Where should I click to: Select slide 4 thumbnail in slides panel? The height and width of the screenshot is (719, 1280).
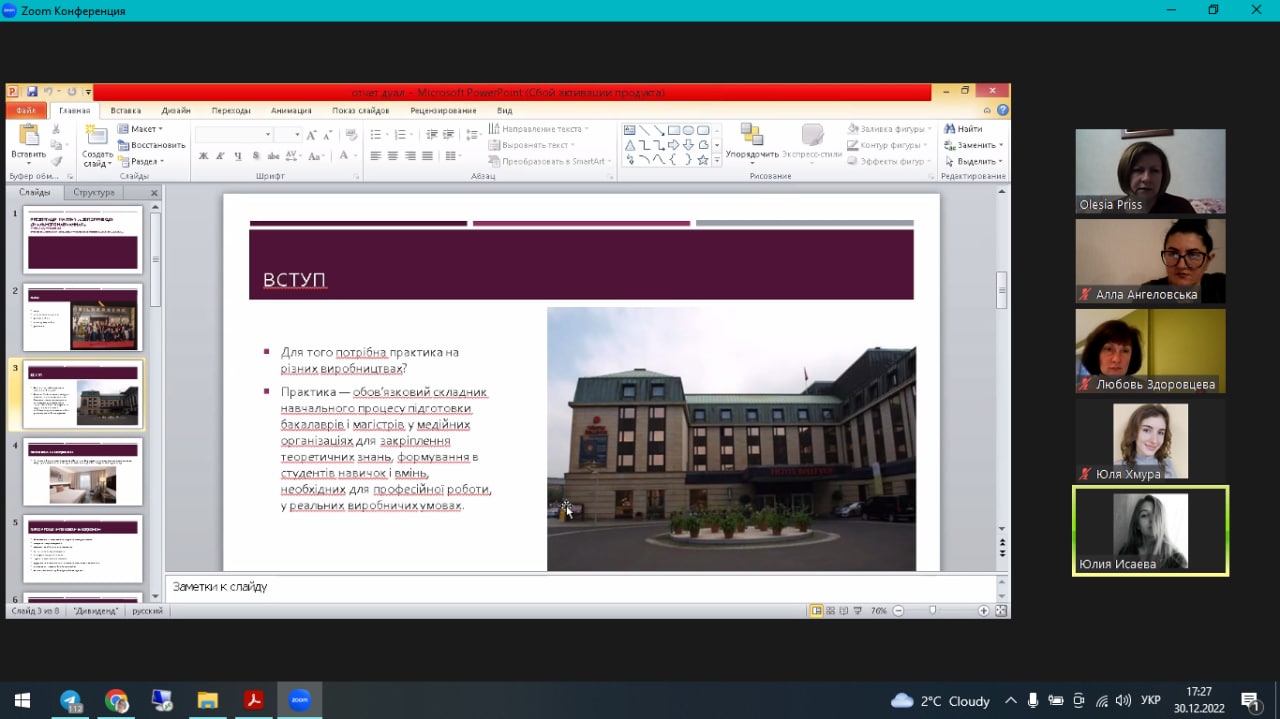(x=83, y=472)
